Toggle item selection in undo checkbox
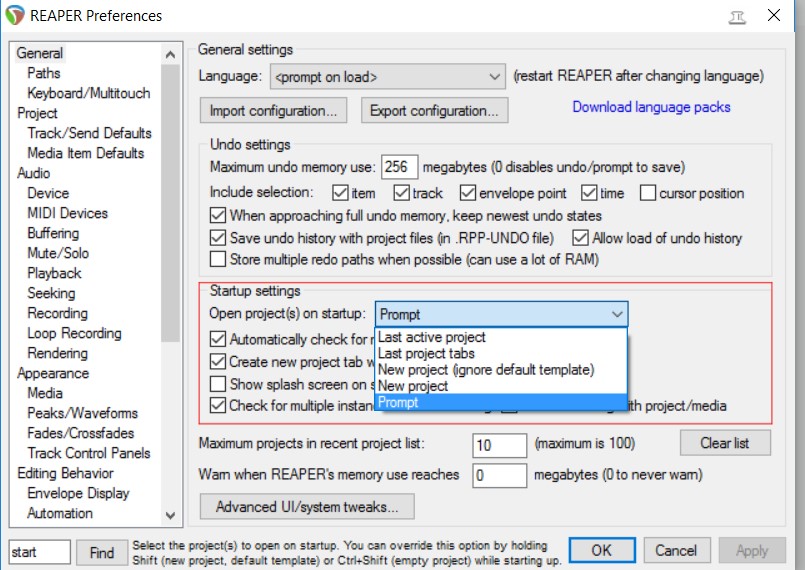Viewport: 805px width, 570px height. [340, 193]
